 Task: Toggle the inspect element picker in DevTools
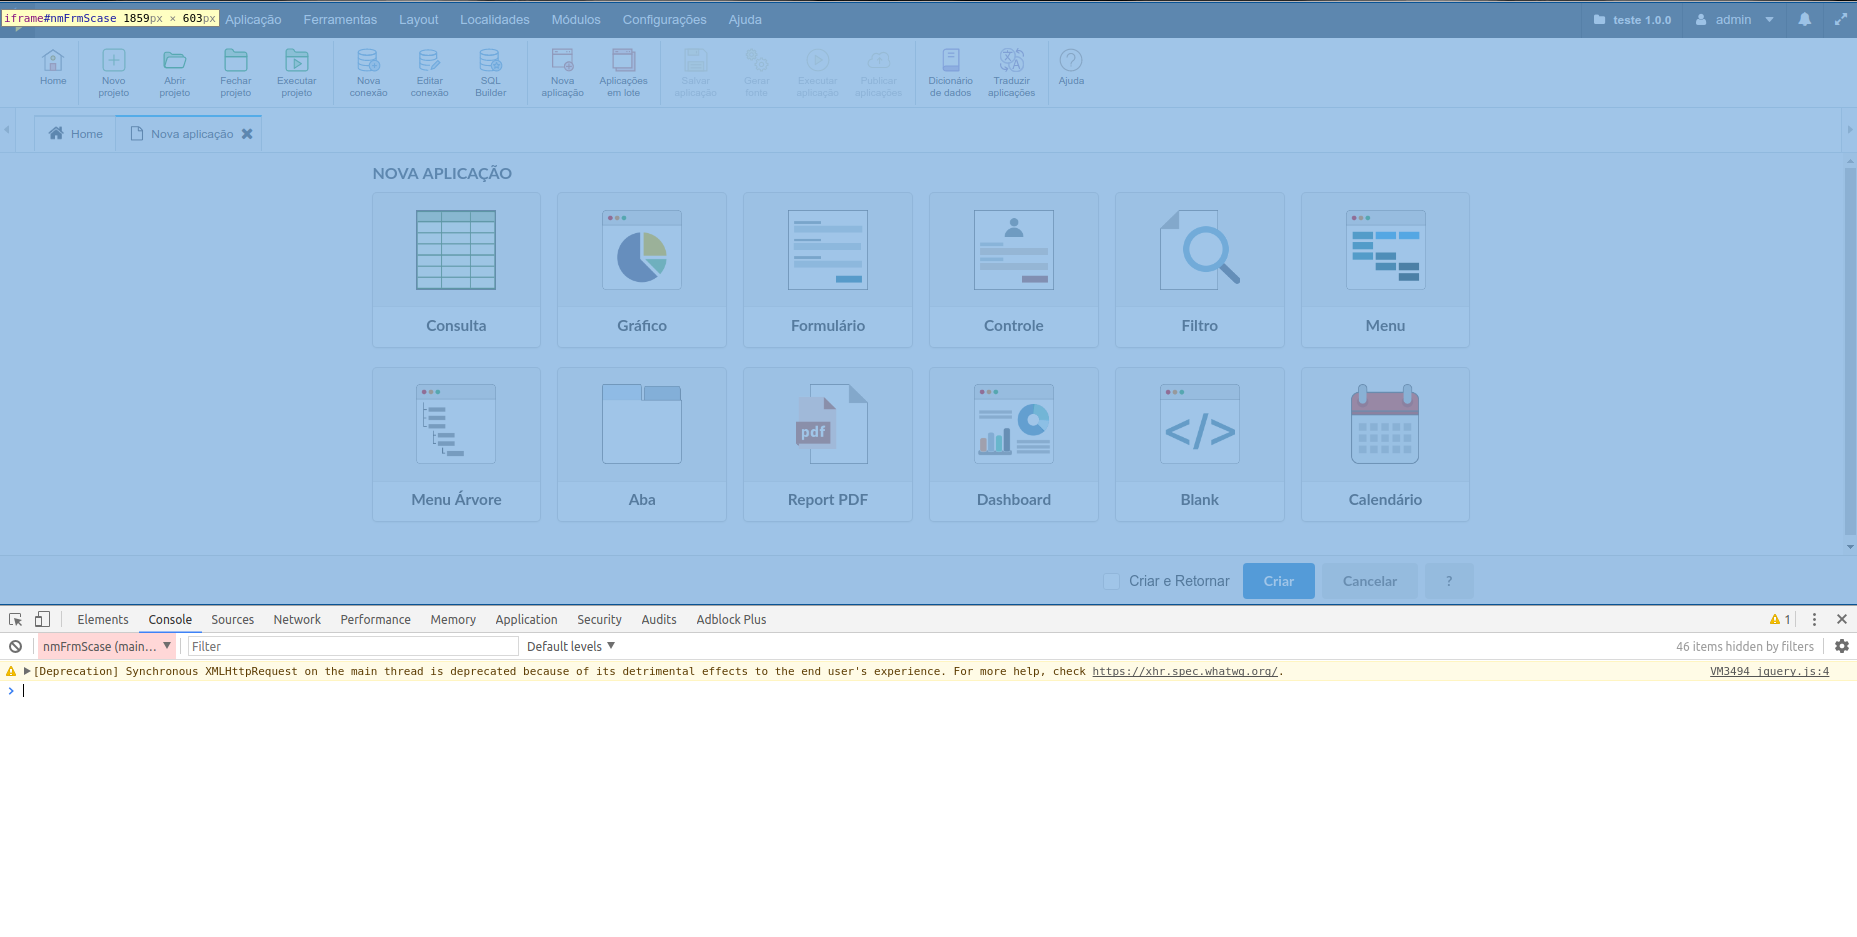point(16,619)
